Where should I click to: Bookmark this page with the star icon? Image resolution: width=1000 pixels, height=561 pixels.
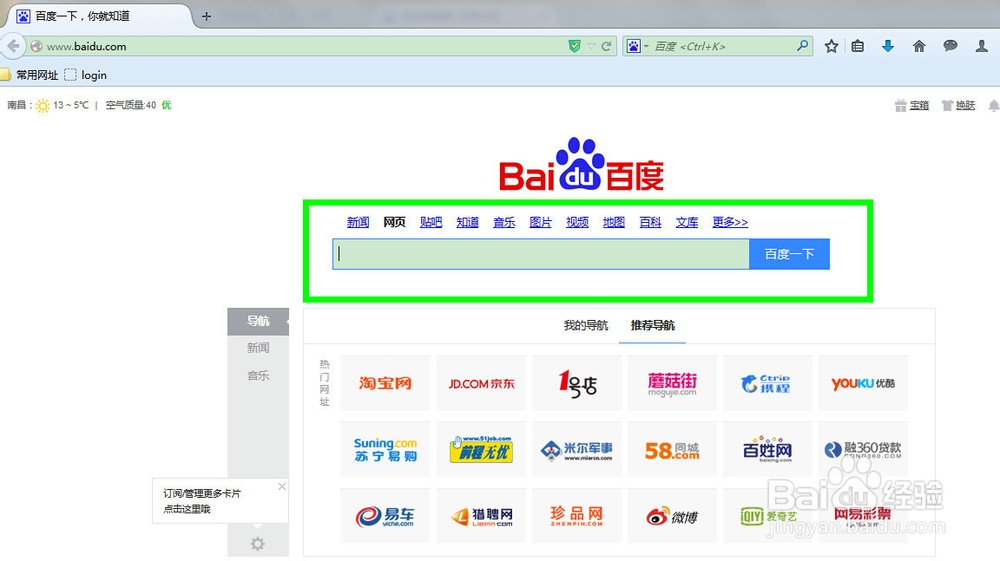pyautogui.click(x=831, y=46)
